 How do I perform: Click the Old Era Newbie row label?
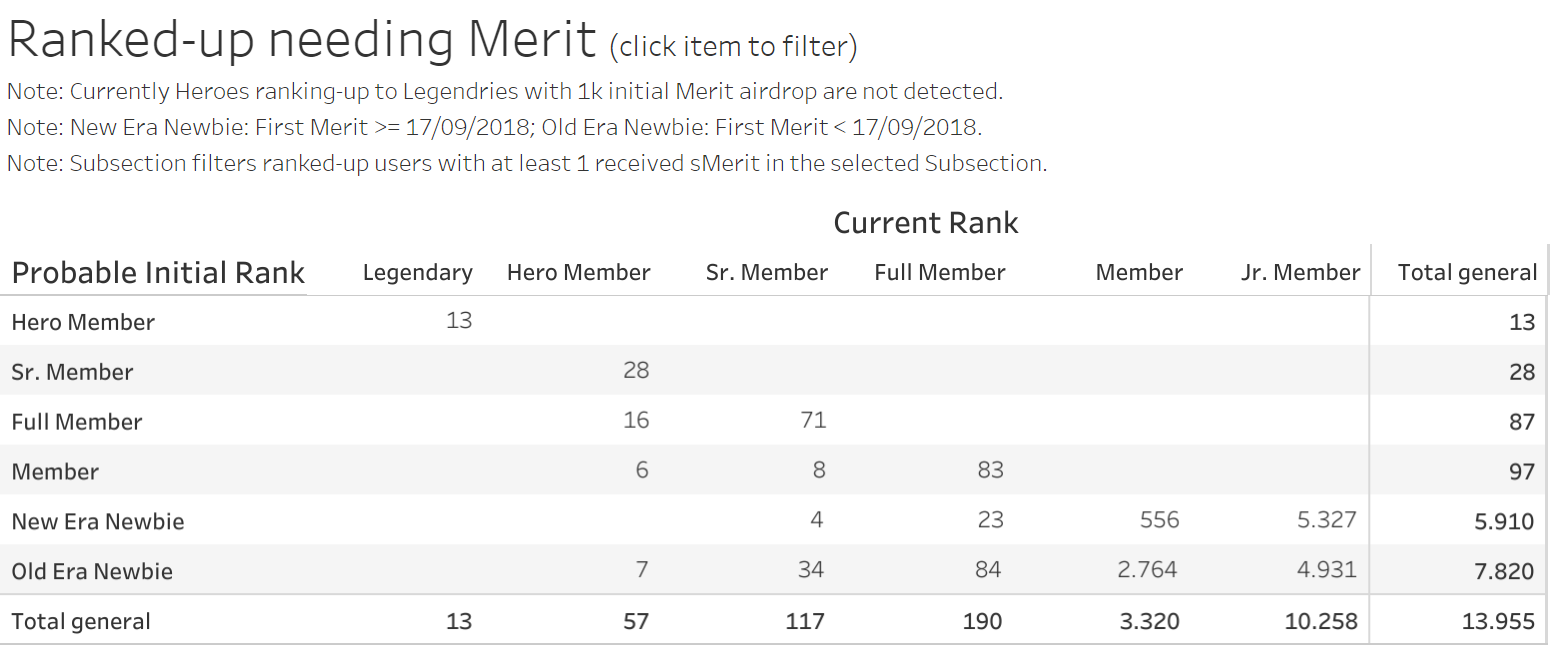pyautogui.click(x=92, y=572)
